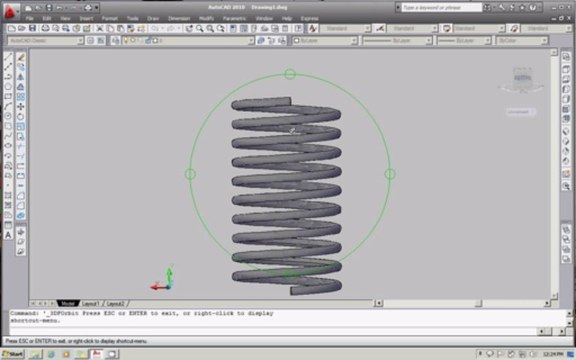
Task: Open the red AutoCAD application menu
Action: tap(10, 11)
